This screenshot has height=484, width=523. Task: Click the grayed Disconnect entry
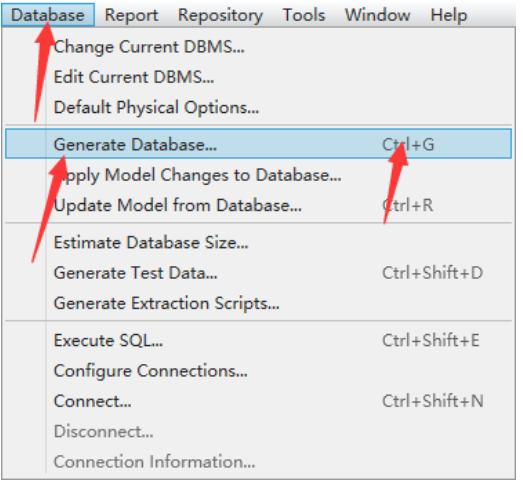point(258,431)
